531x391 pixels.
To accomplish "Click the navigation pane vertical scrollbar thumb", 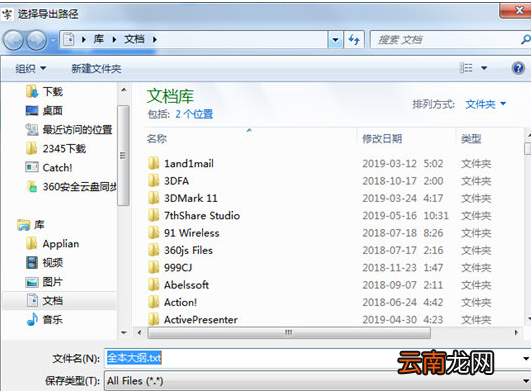I will pyautogui.click(x=123, y=155).
